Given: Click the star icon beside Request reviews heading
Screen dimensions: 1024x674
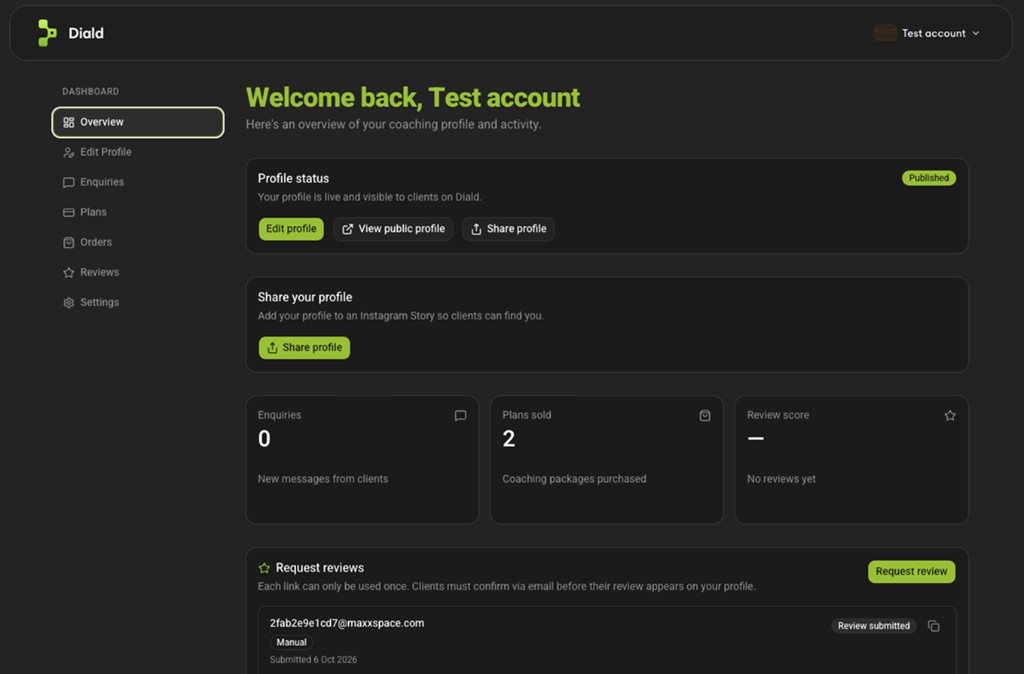Looking at the screenshot, I should coord(264,568).
